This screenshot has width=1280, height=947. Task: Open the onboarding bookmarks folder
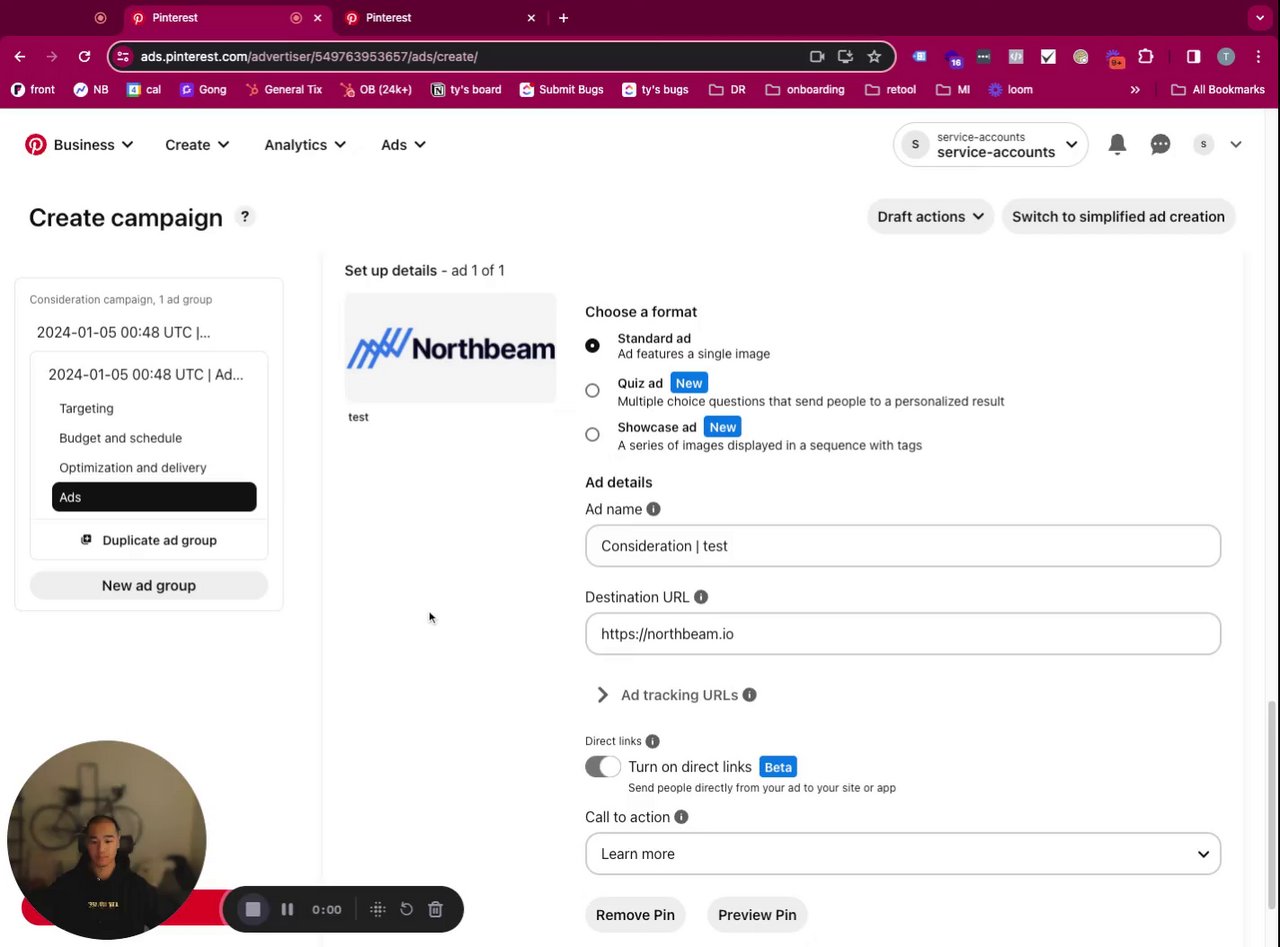tap(805, 90)
